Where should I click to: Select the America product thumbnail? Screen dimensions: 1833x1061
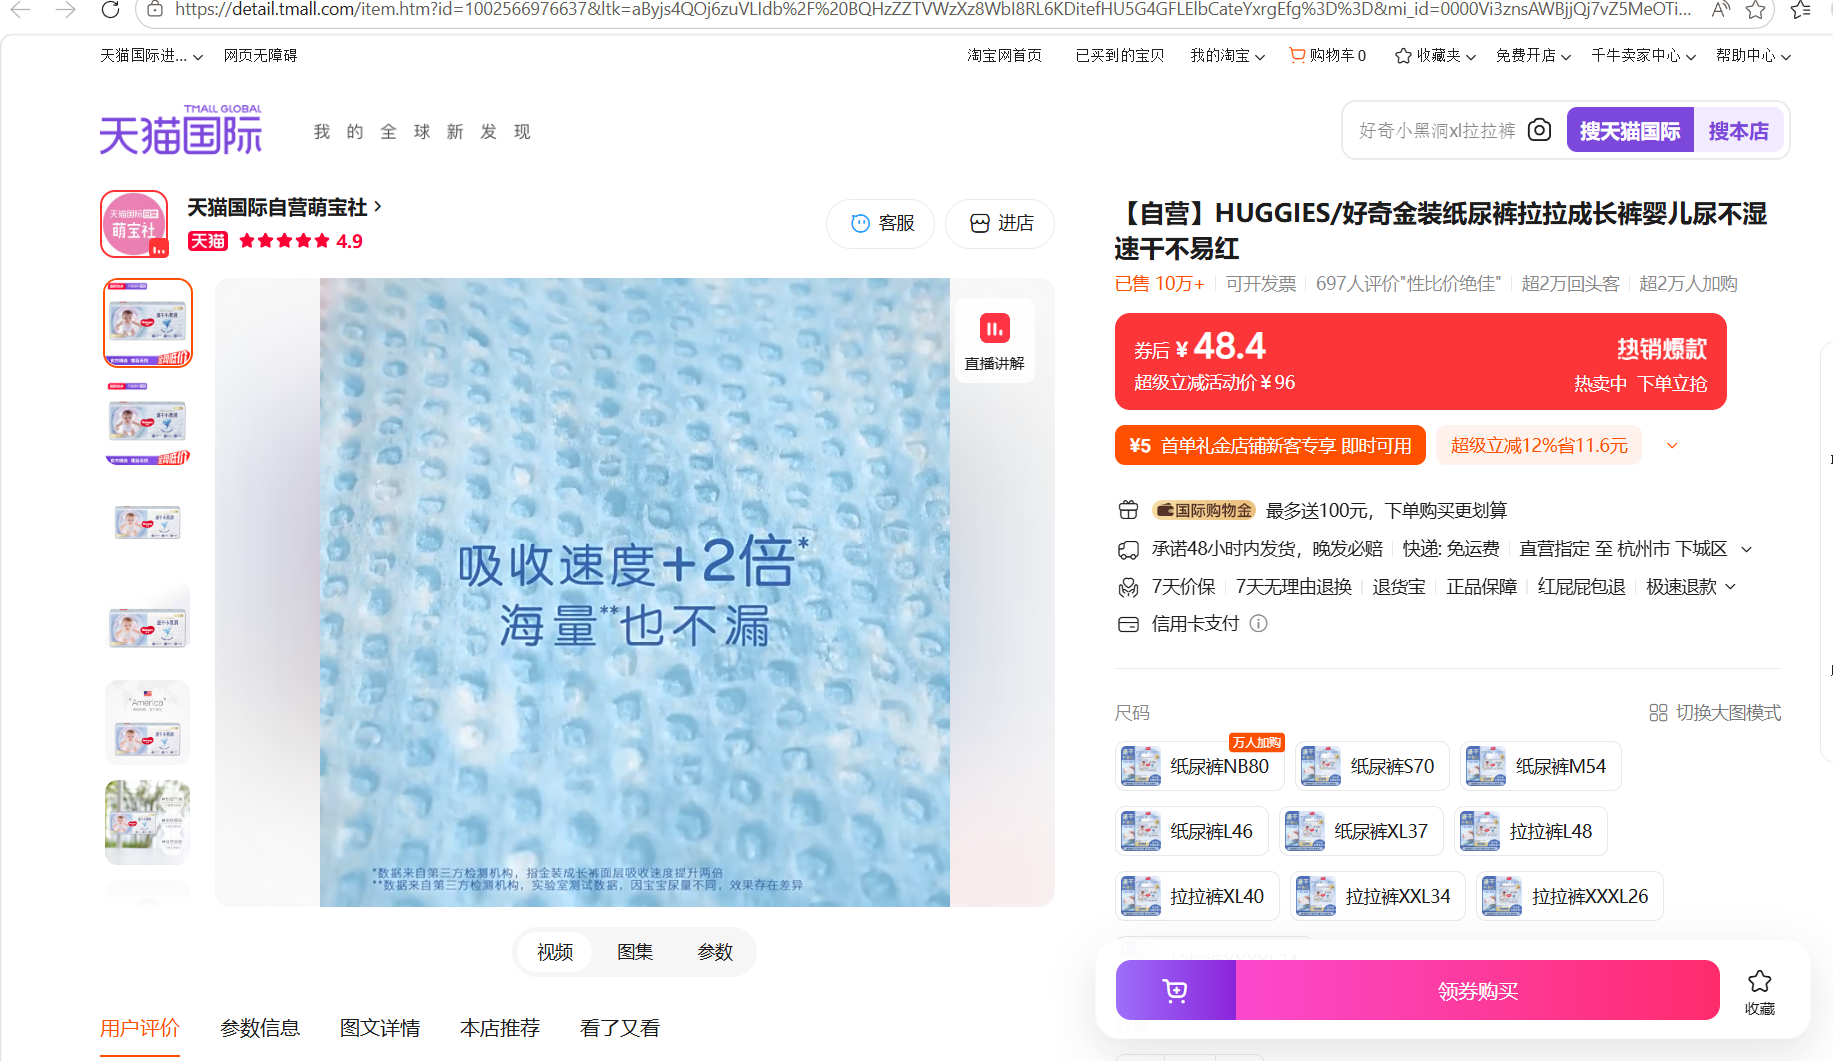(x=148, y=723)
